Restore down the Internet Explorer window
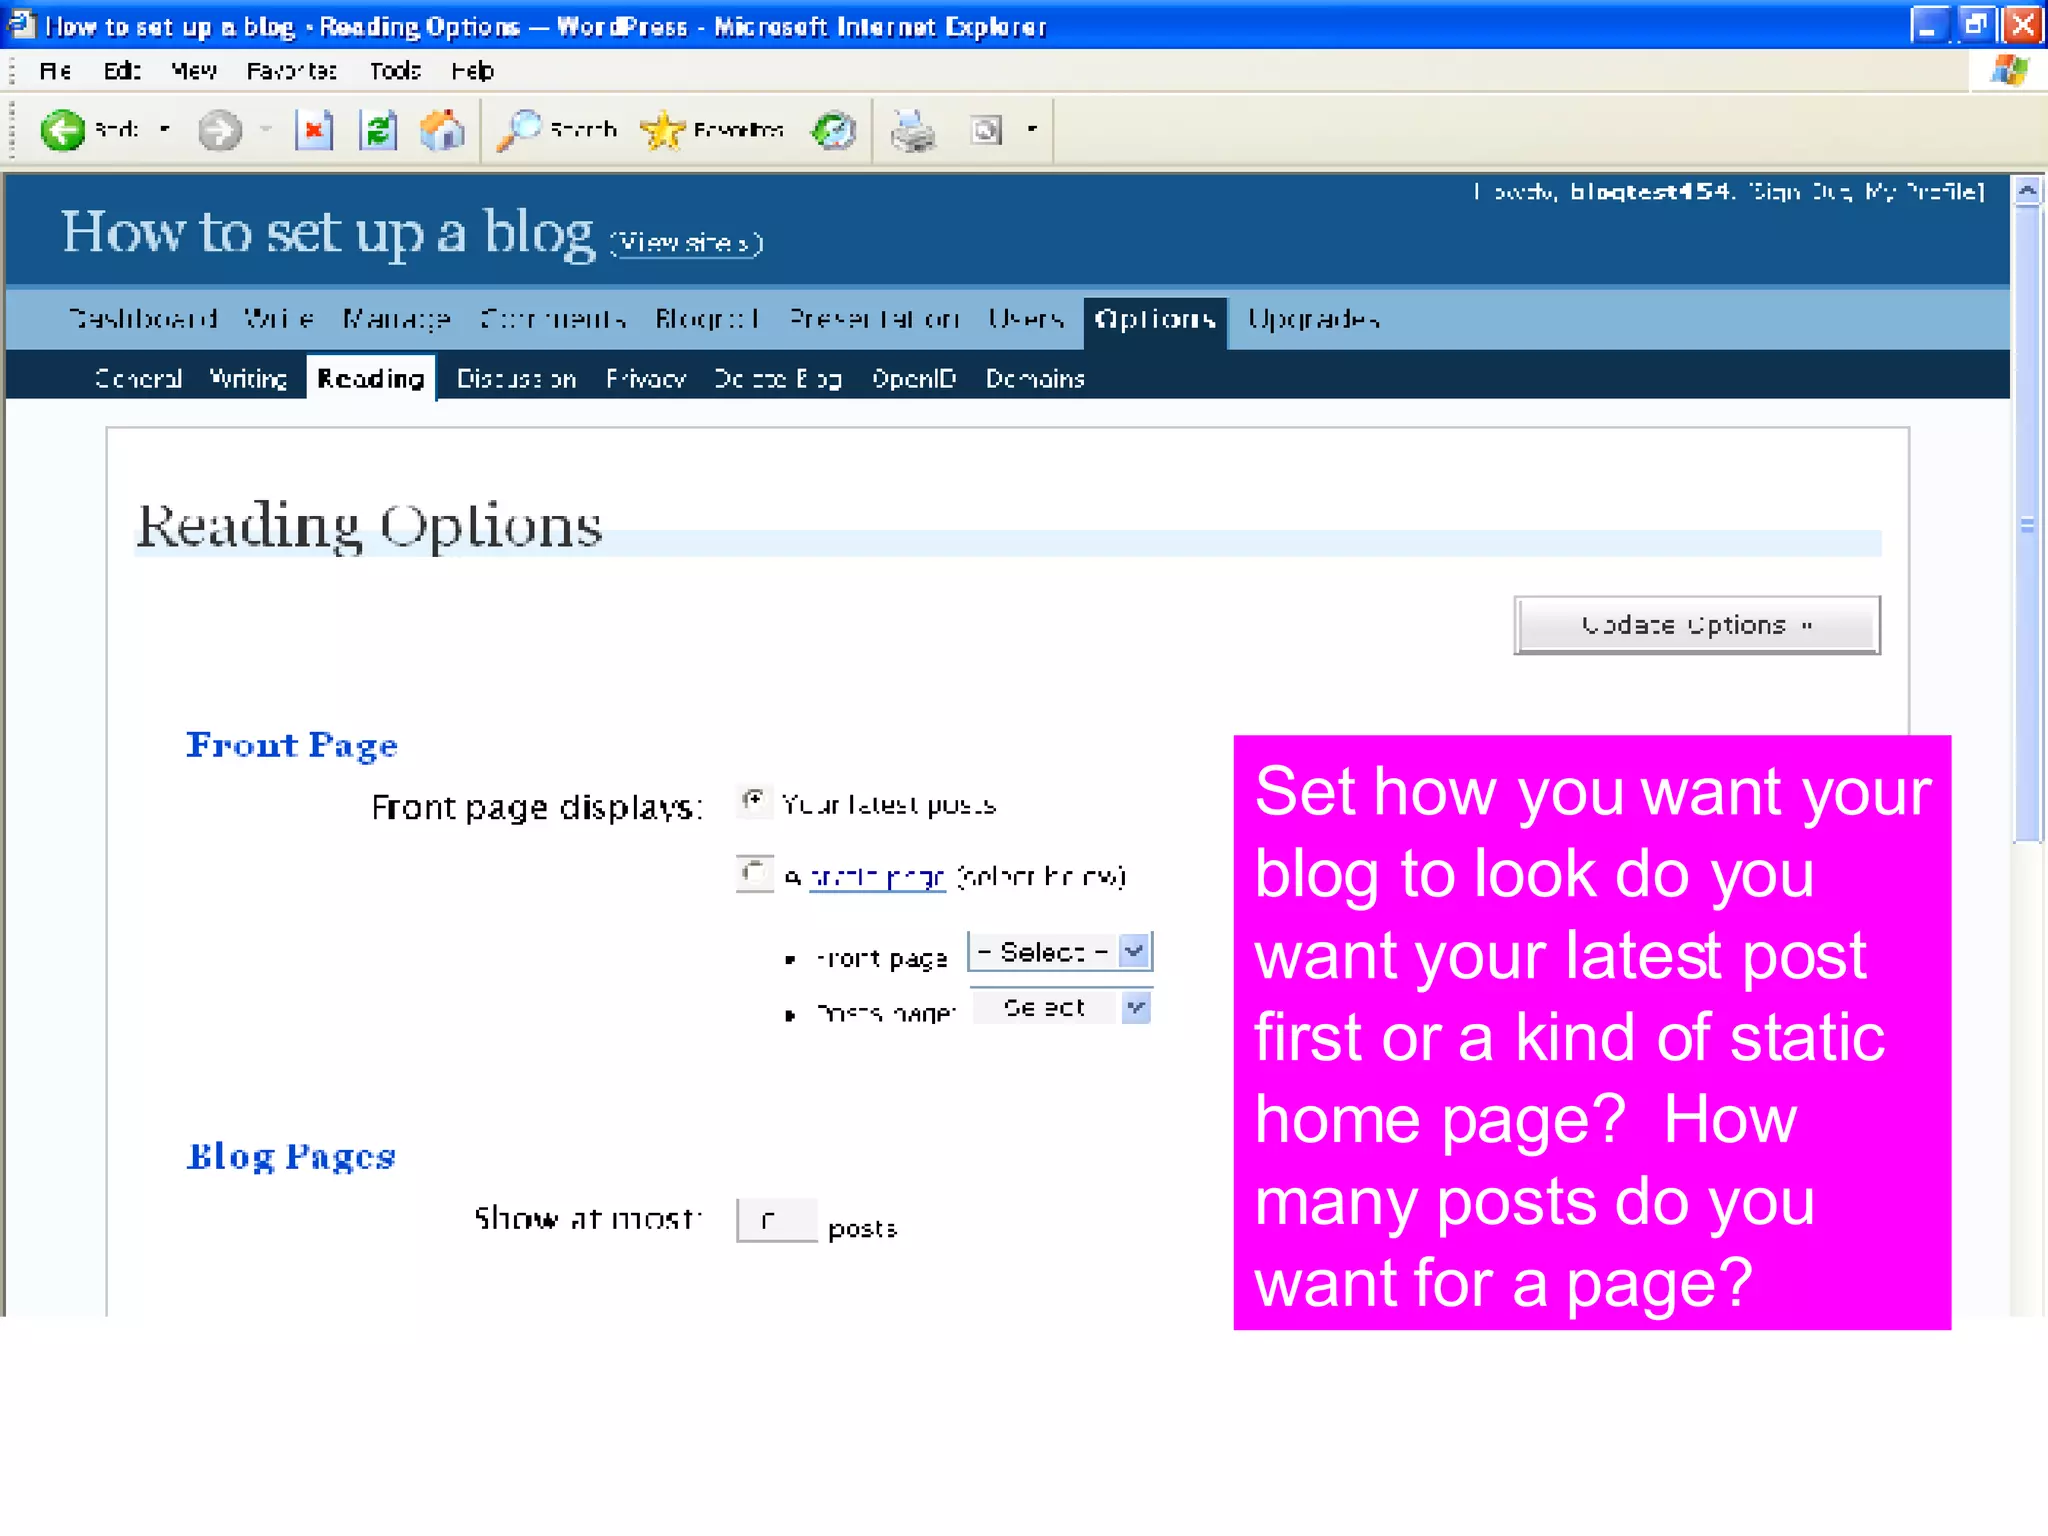2048x1536 pixels. [x=1976, y=25]
